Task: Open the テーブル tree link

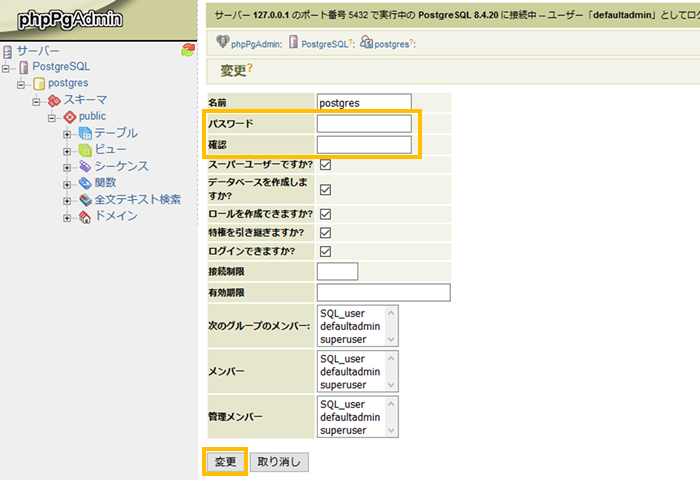Action: pos(116,133)
